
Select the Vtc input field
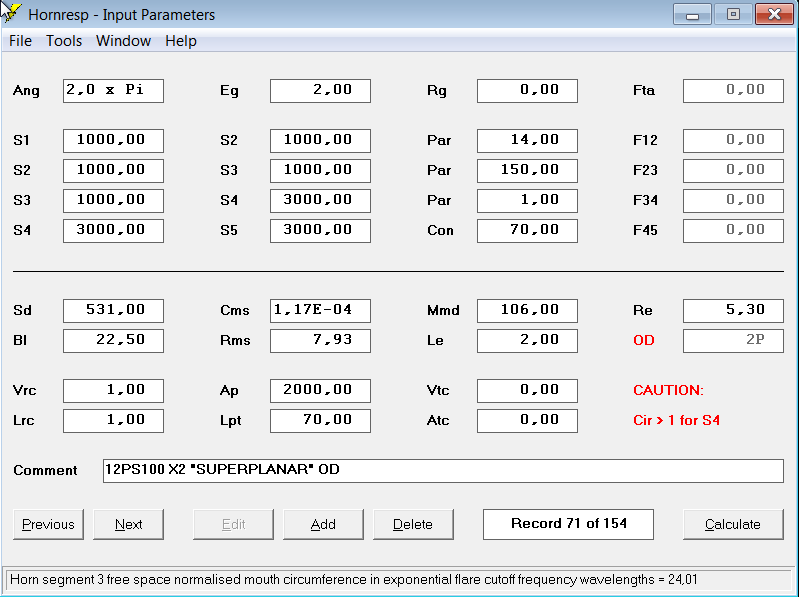point(527,391)
